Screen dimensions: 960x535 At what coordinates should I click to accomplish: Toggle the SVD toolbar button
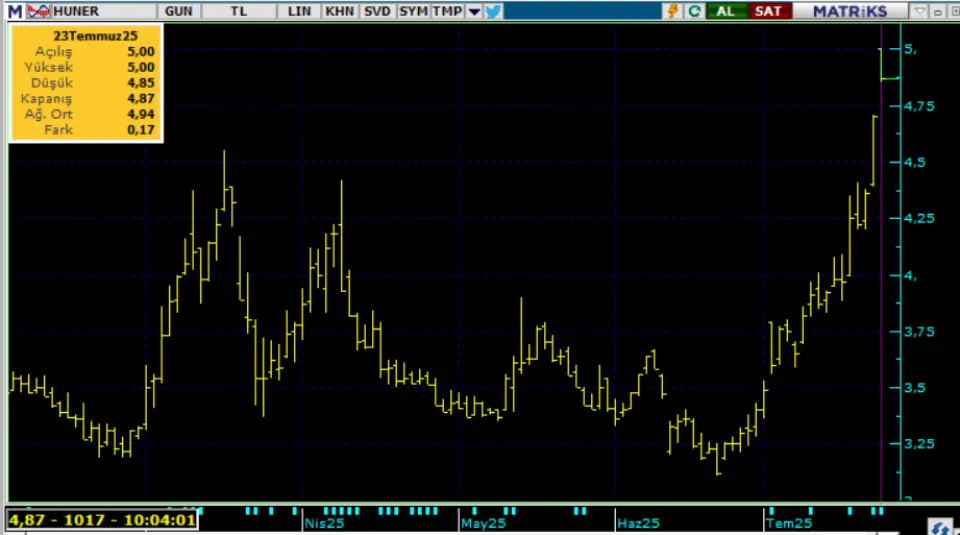(x=377, y=11)
